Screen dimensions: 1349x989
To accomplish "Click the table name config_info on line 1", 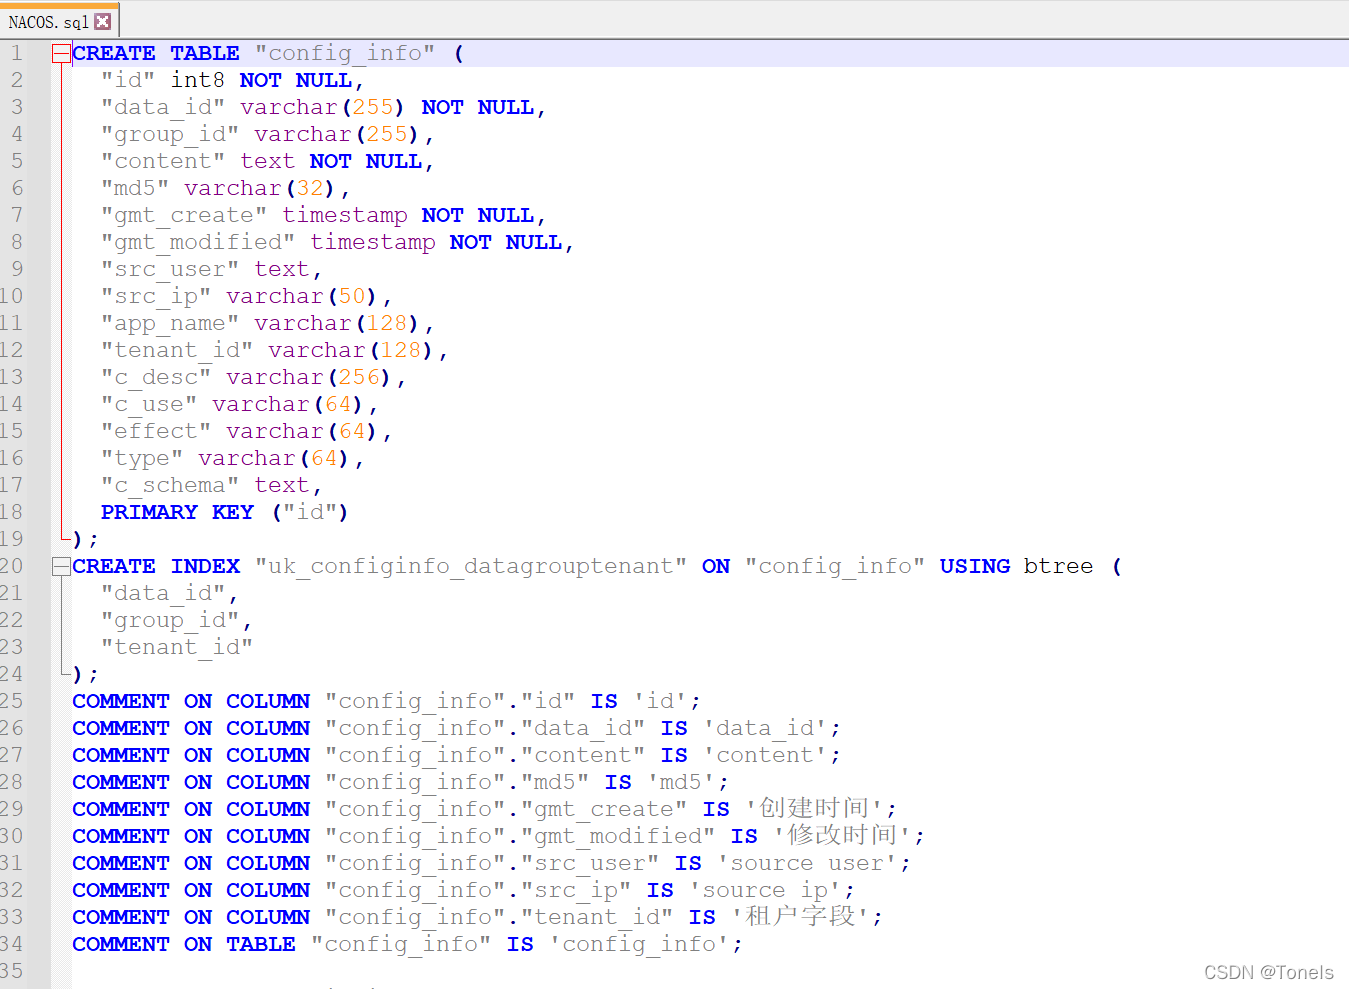I will (x=344, y=53).
